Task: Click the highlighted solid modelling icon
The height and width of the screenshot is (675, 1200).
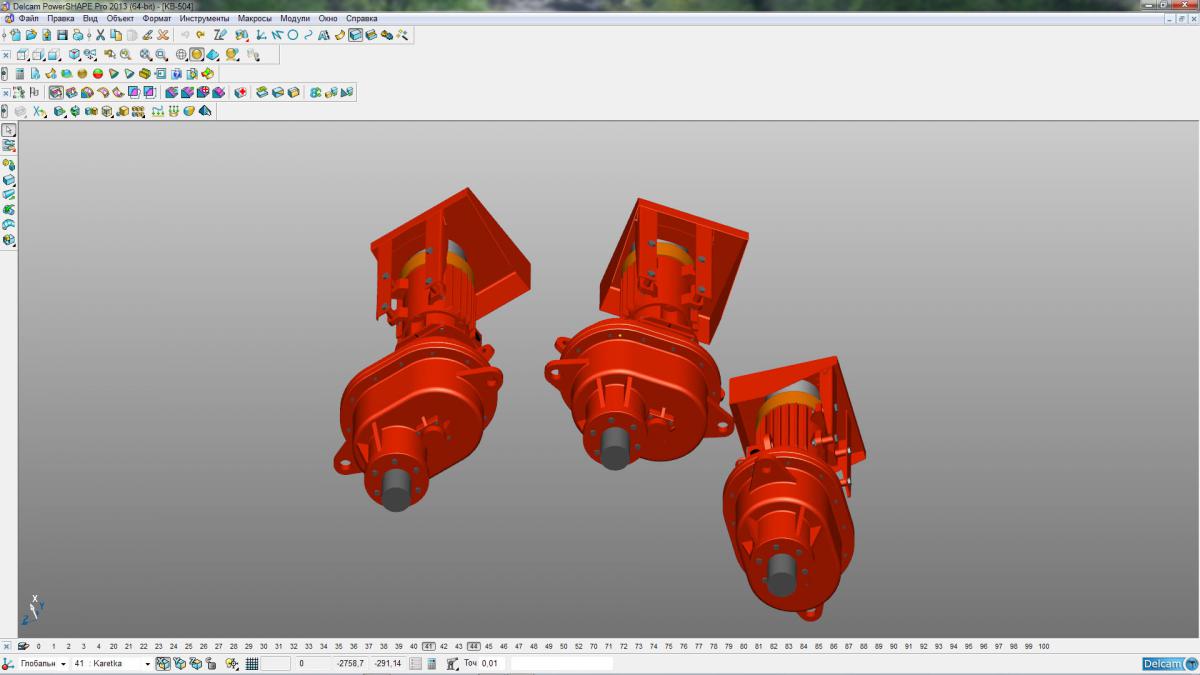Action: 355,35
